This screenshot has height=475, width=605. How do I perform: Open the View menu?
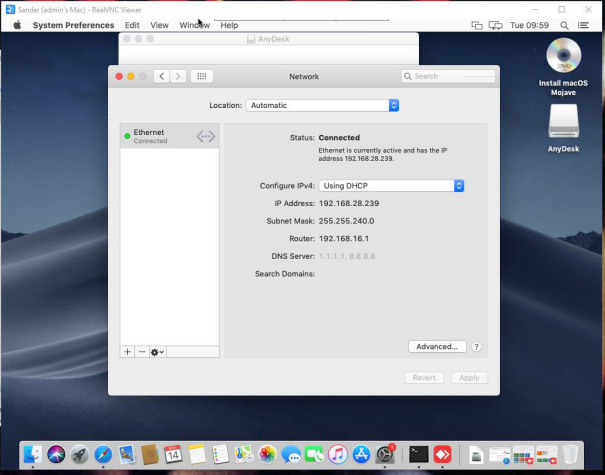tap(159, 25)
